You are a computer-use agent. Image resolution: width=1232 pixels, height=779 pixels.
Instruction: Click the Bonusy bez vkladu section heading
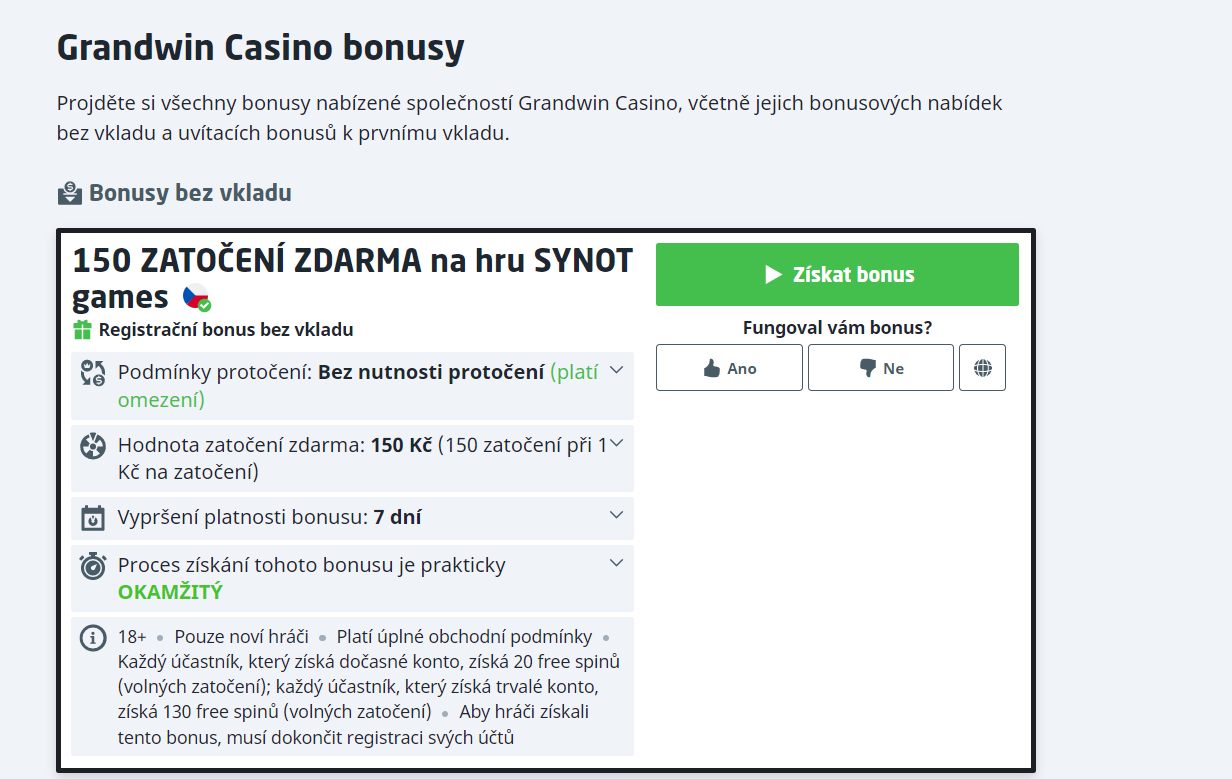point(190,193)
